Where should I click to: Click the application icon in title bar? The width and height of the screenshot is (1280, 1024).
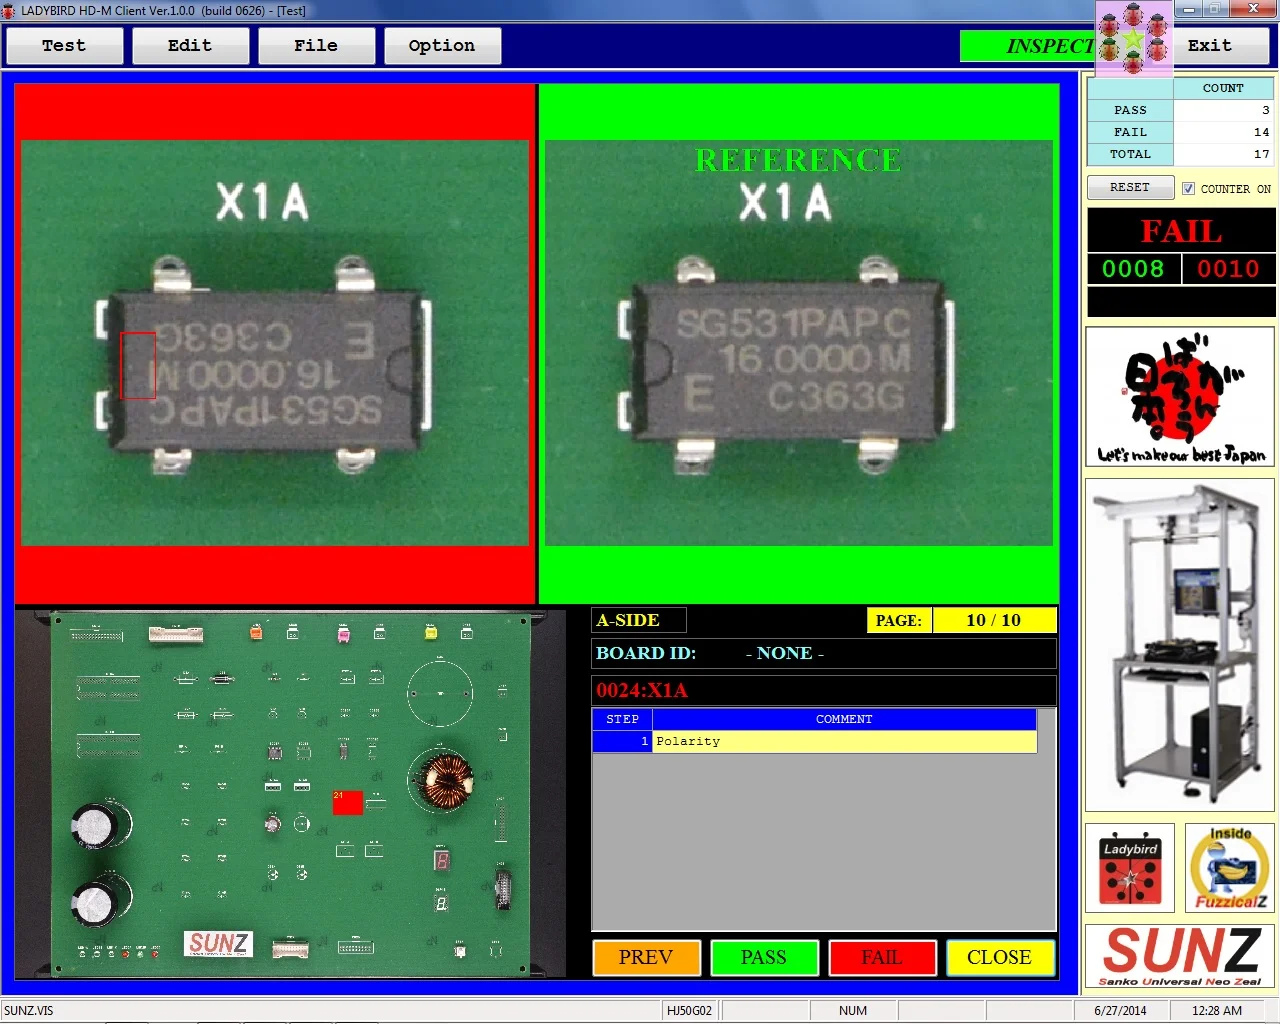(9, 11)
